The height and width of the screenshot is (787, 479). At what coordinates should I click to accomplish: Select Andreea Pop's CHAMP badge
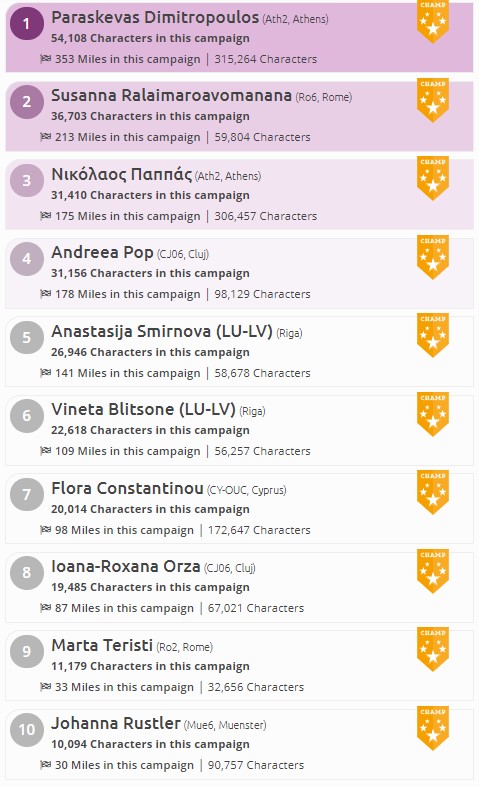433,257
